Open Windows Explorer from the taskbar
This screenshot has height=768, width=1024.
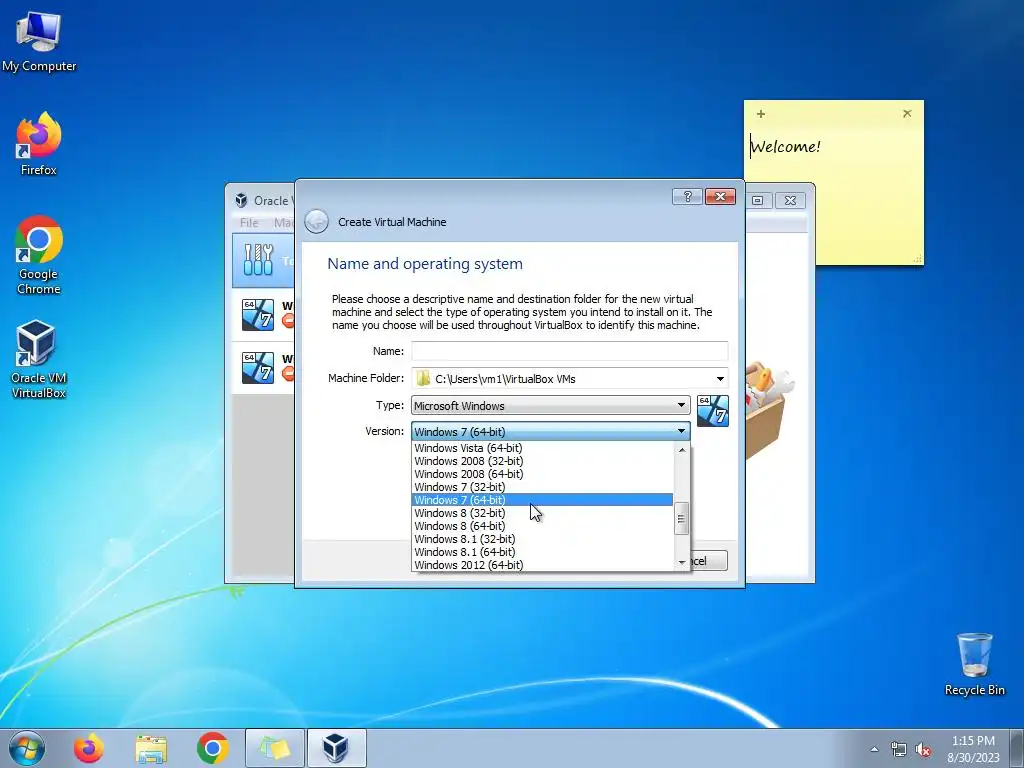click(x=151, y=748)
